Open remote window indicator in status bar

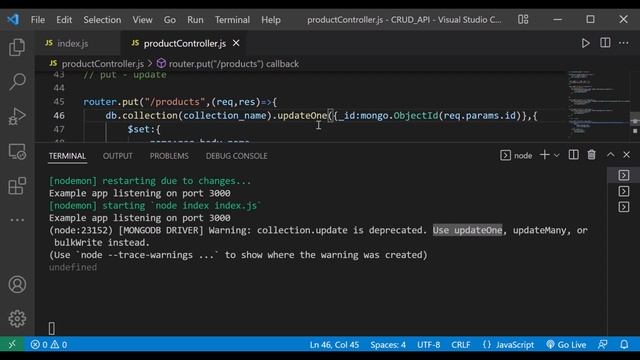(x=12, y=344)
